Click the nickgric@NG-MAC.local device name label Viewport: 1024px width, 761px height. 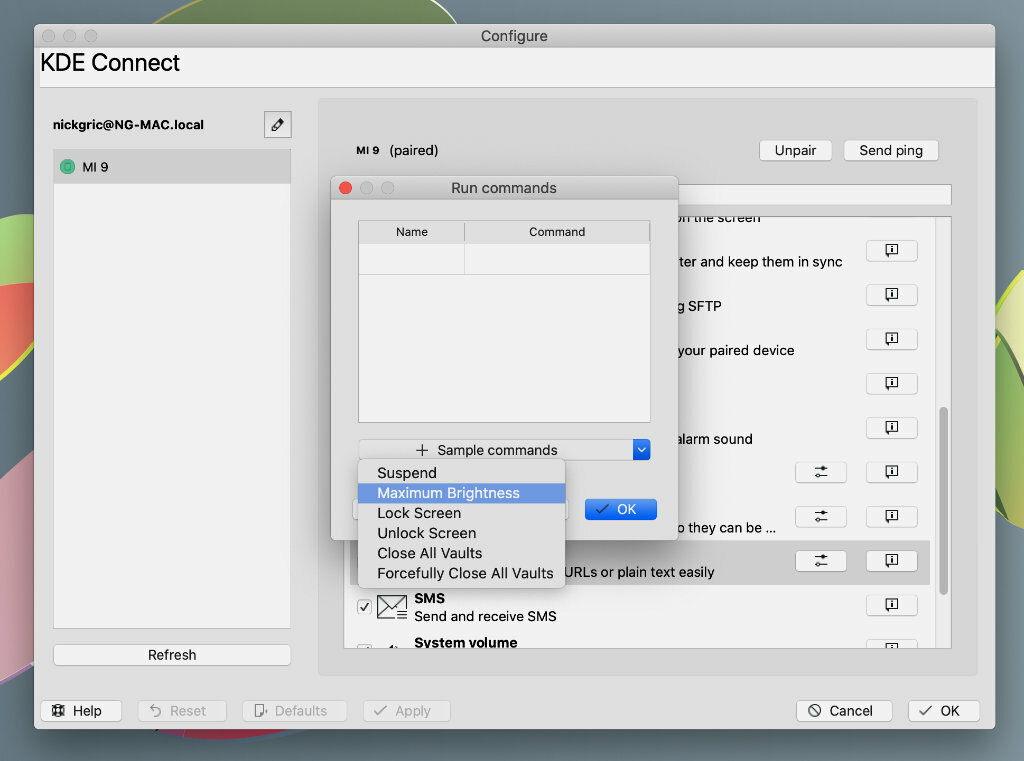point(128,125)
